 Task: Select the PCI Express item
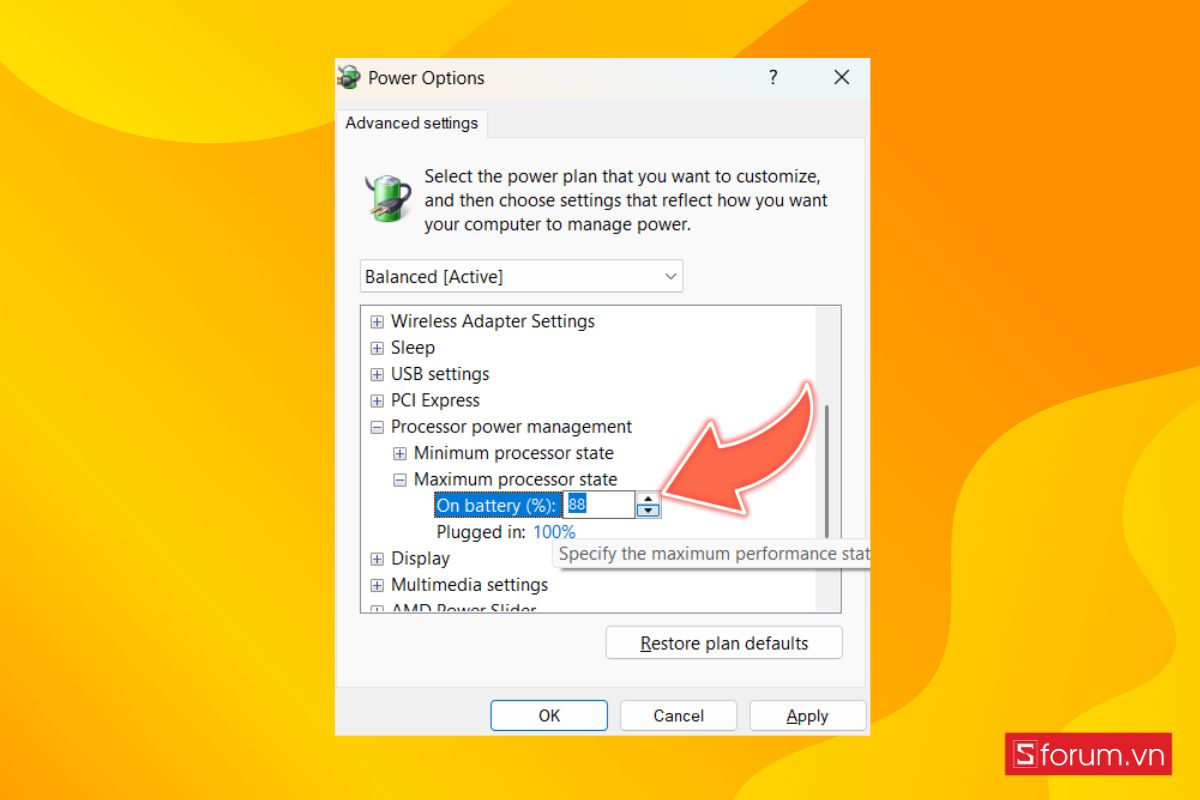pos(435,400)
